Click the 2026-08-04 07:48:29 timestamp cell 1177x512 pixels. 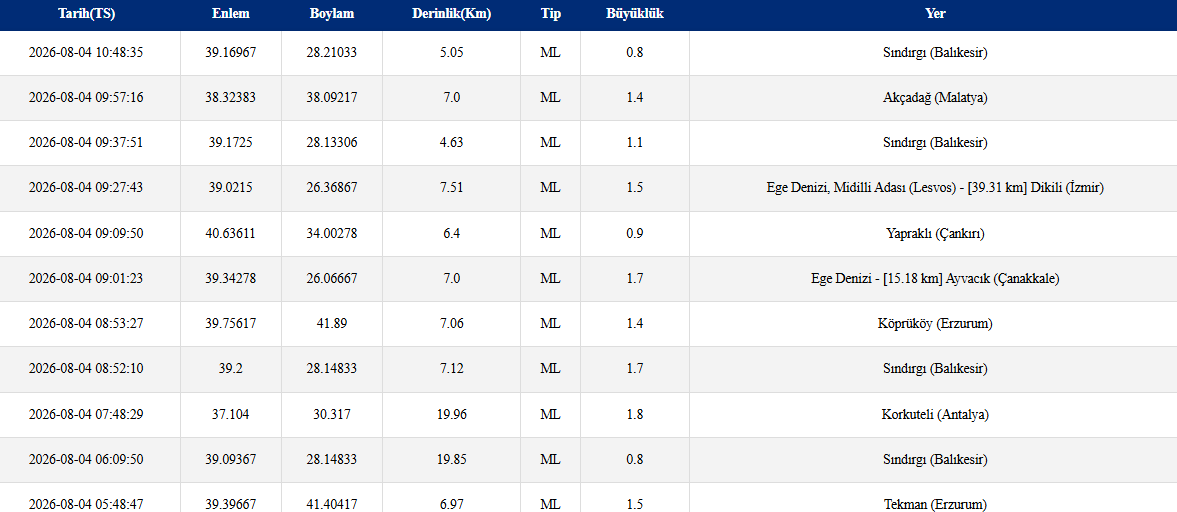coord(86,414)
